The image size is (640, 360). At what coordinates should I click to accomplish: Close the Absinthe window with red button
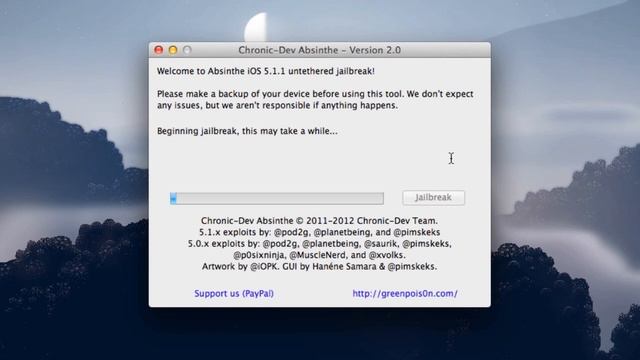159,50
